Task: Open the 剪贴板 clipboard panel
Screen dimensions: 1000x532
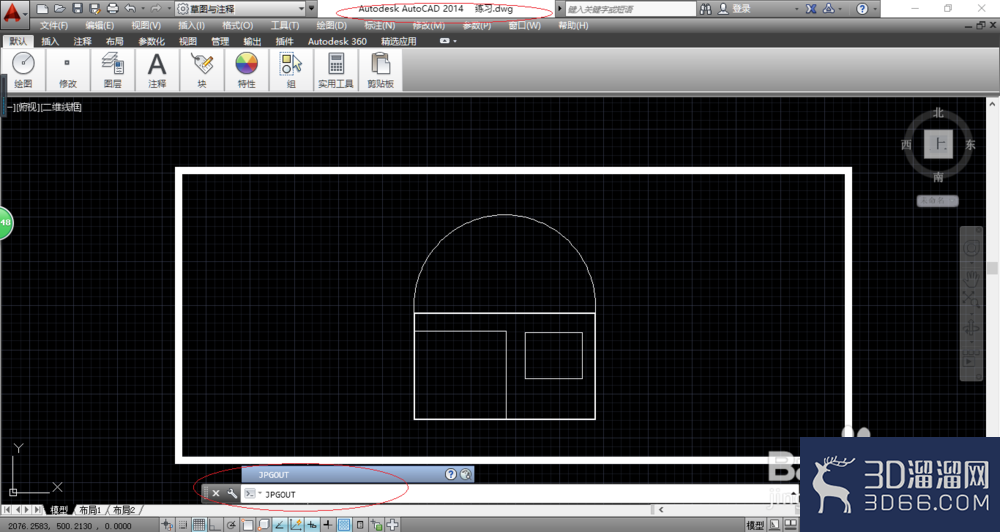Action: click(x=380, y=70)
